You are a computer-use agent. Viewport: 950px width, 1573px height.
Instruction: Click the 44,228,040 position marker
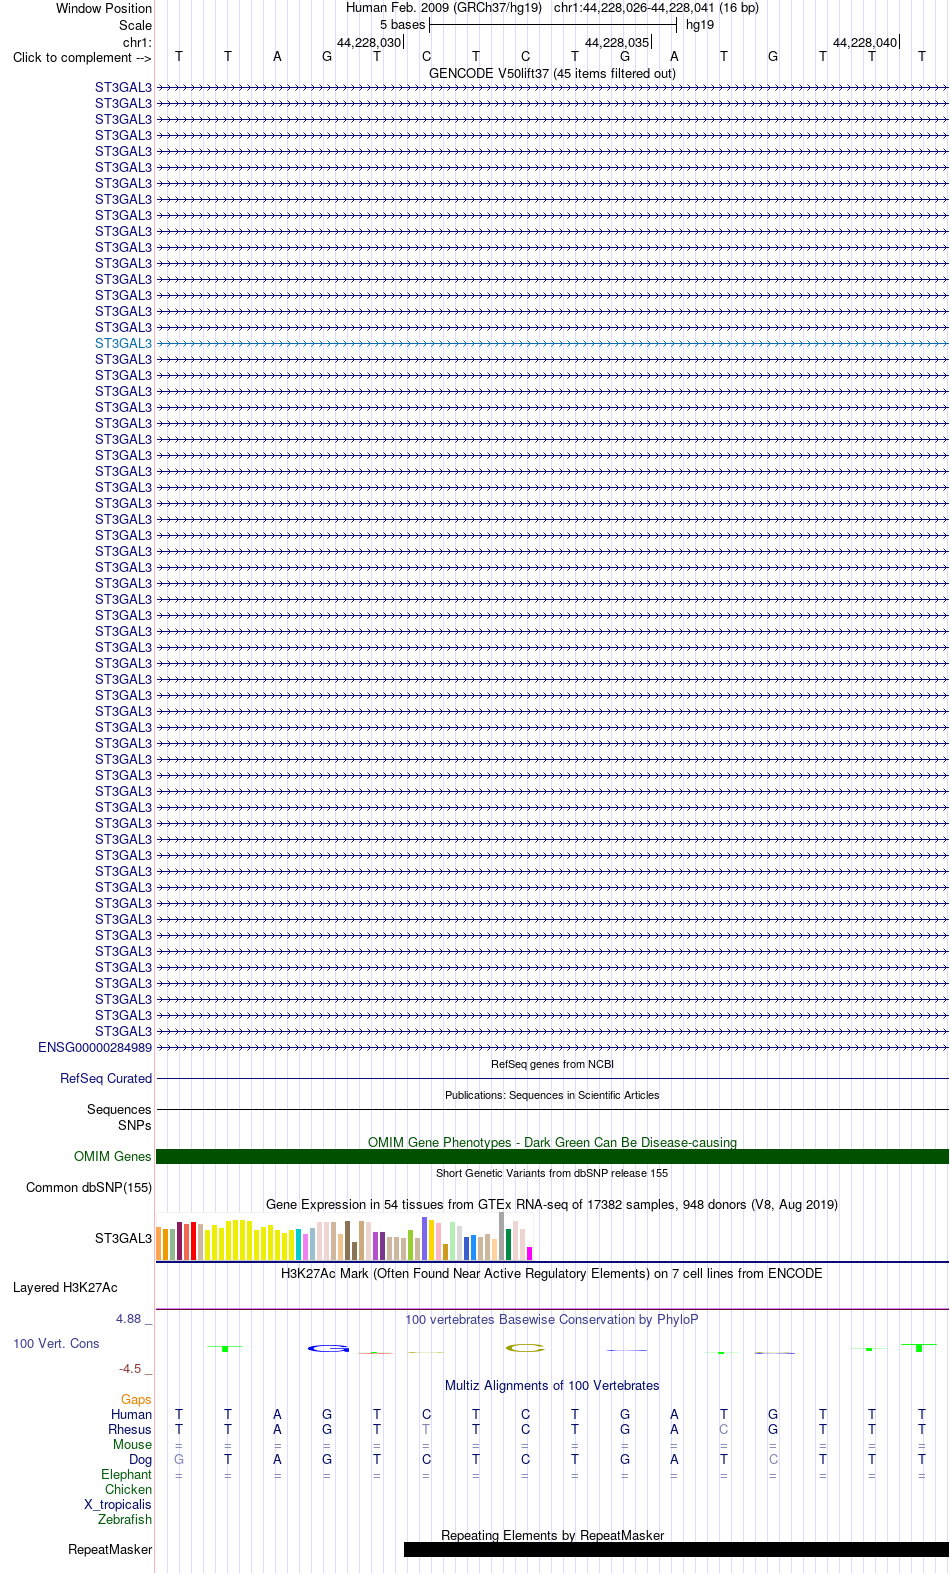coord(865,42)
